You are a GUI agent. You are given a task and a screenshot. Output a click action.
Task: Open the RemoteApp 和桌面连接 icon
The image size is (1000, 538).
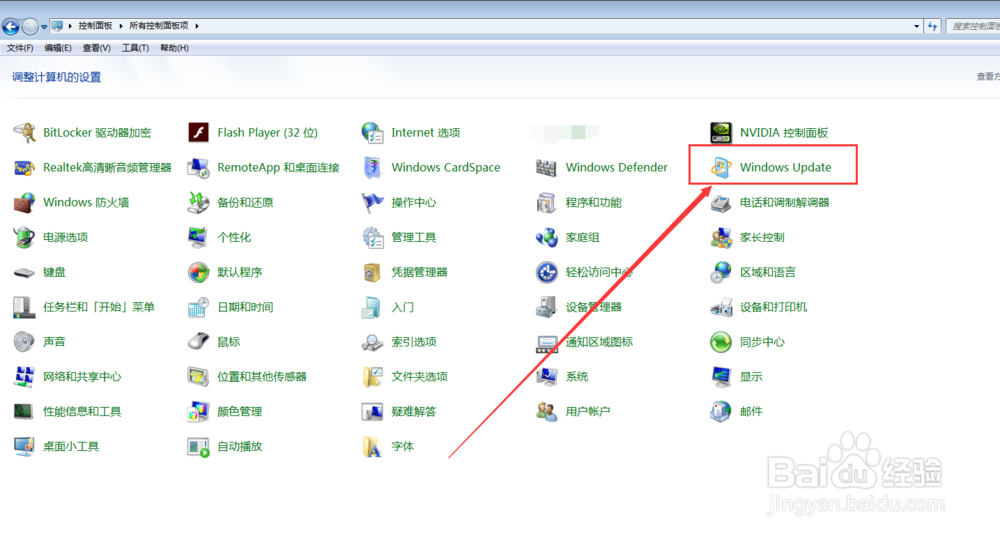[198, 168]
